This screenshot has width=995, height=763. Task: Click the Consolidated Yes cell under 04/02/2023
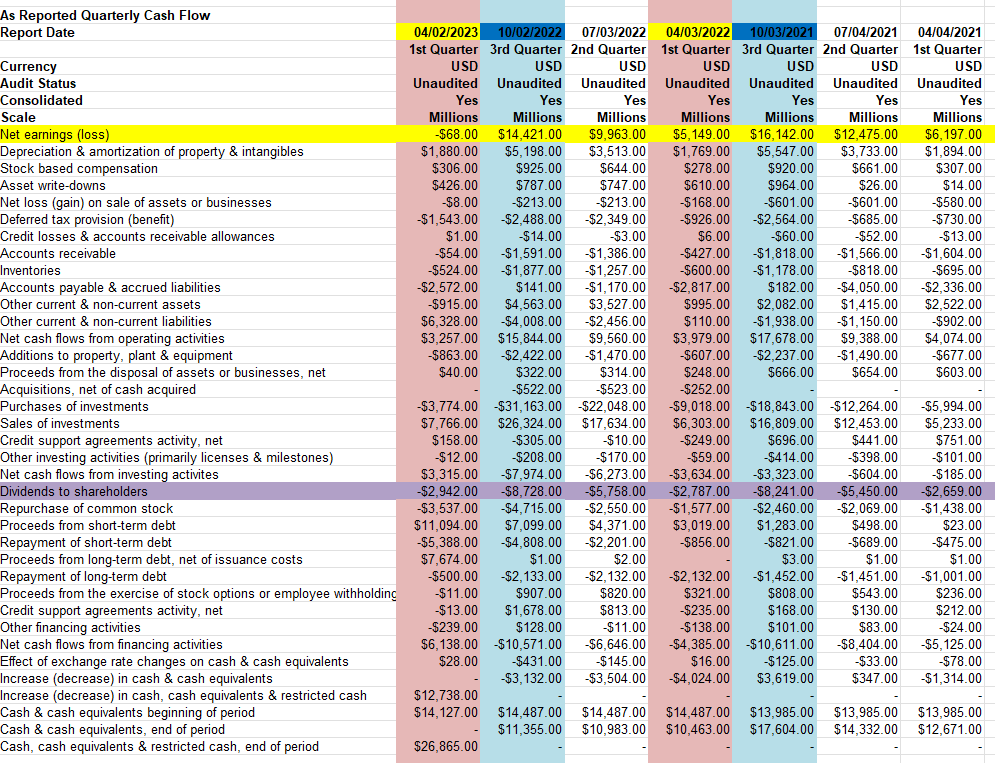click(466, 100)
